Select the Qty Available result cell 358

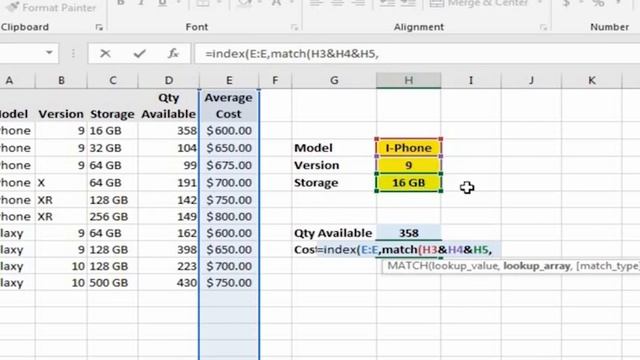(x=409, y=233)
